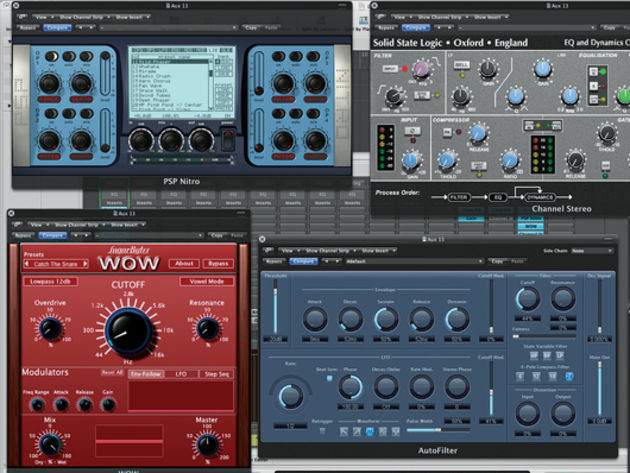Click the AutoFilter Main Out slider

pos(600,388)
